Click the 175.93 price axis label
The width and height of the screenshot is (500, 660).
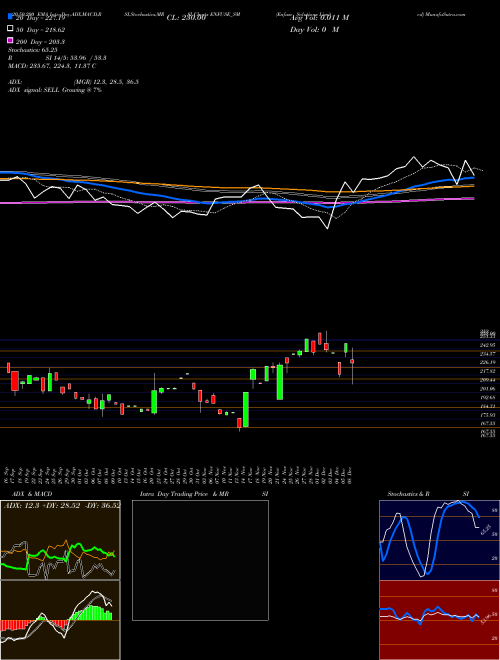487,415
